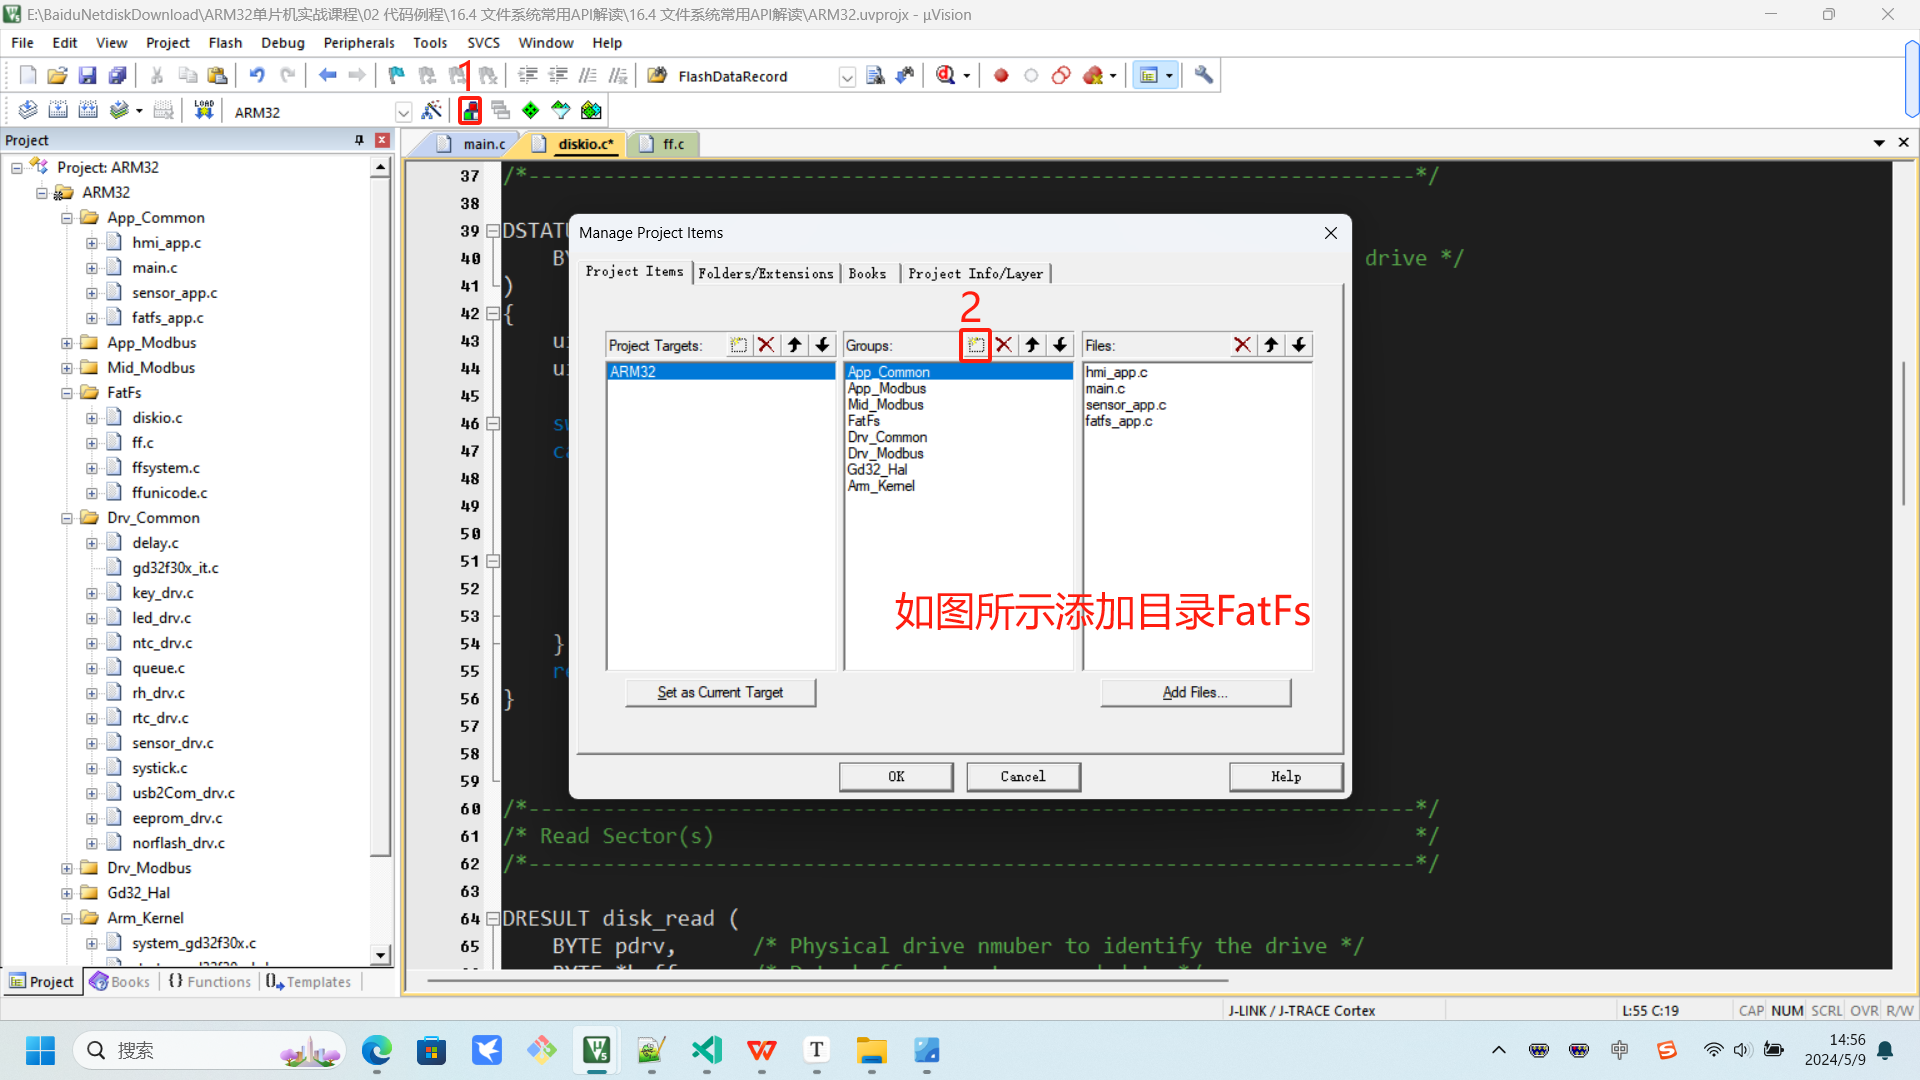Viewport: 1920px width, 1080px height.
Task: Switch to the Project Info/Layer tab
Action: [975, 273]
